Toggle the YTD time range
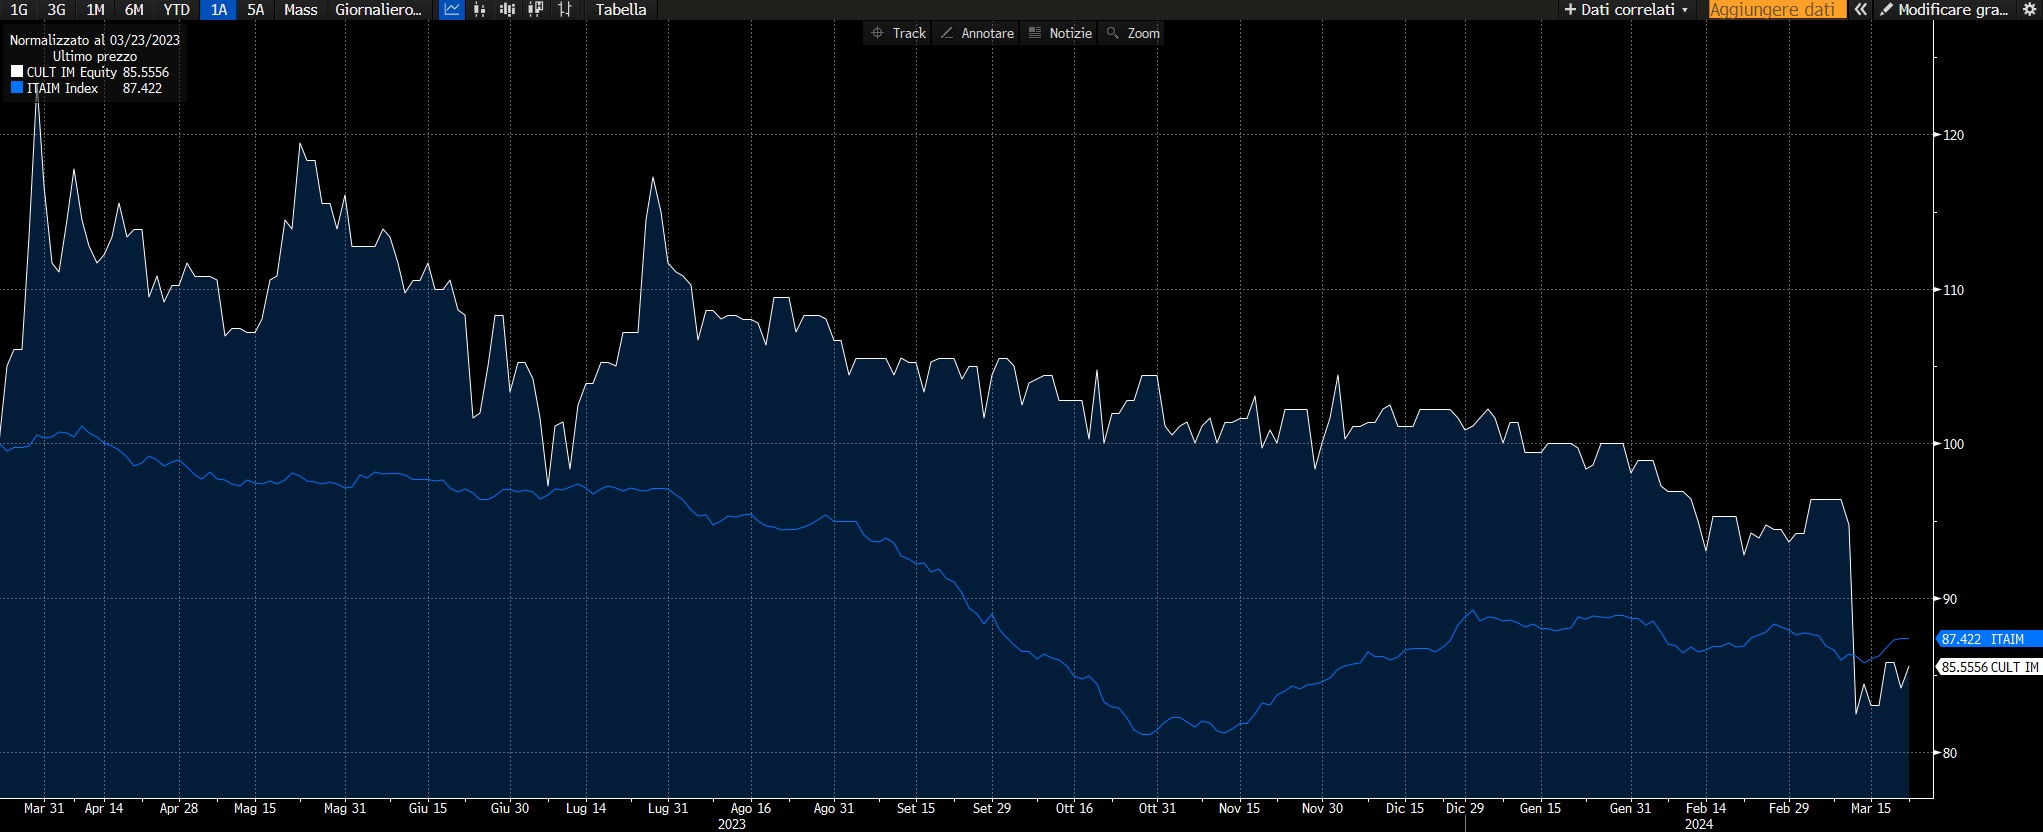The height and width of the screenshot is (832, 2043). 176,10
